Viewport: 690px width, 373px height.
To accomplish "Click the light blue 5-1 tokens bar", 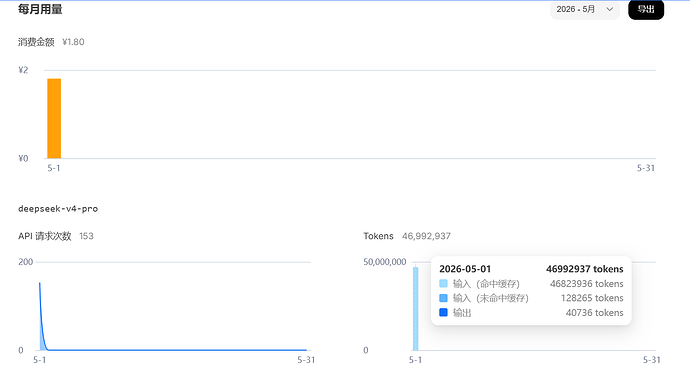I will [x=415, y=308].
